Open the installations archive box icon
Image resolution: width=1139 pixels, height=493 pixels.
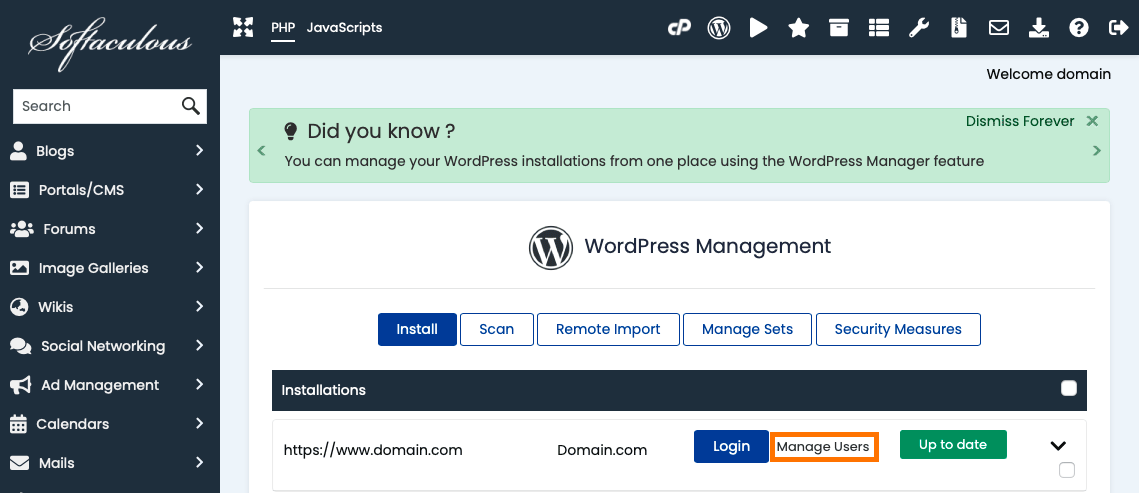click(x=839, y=28)
